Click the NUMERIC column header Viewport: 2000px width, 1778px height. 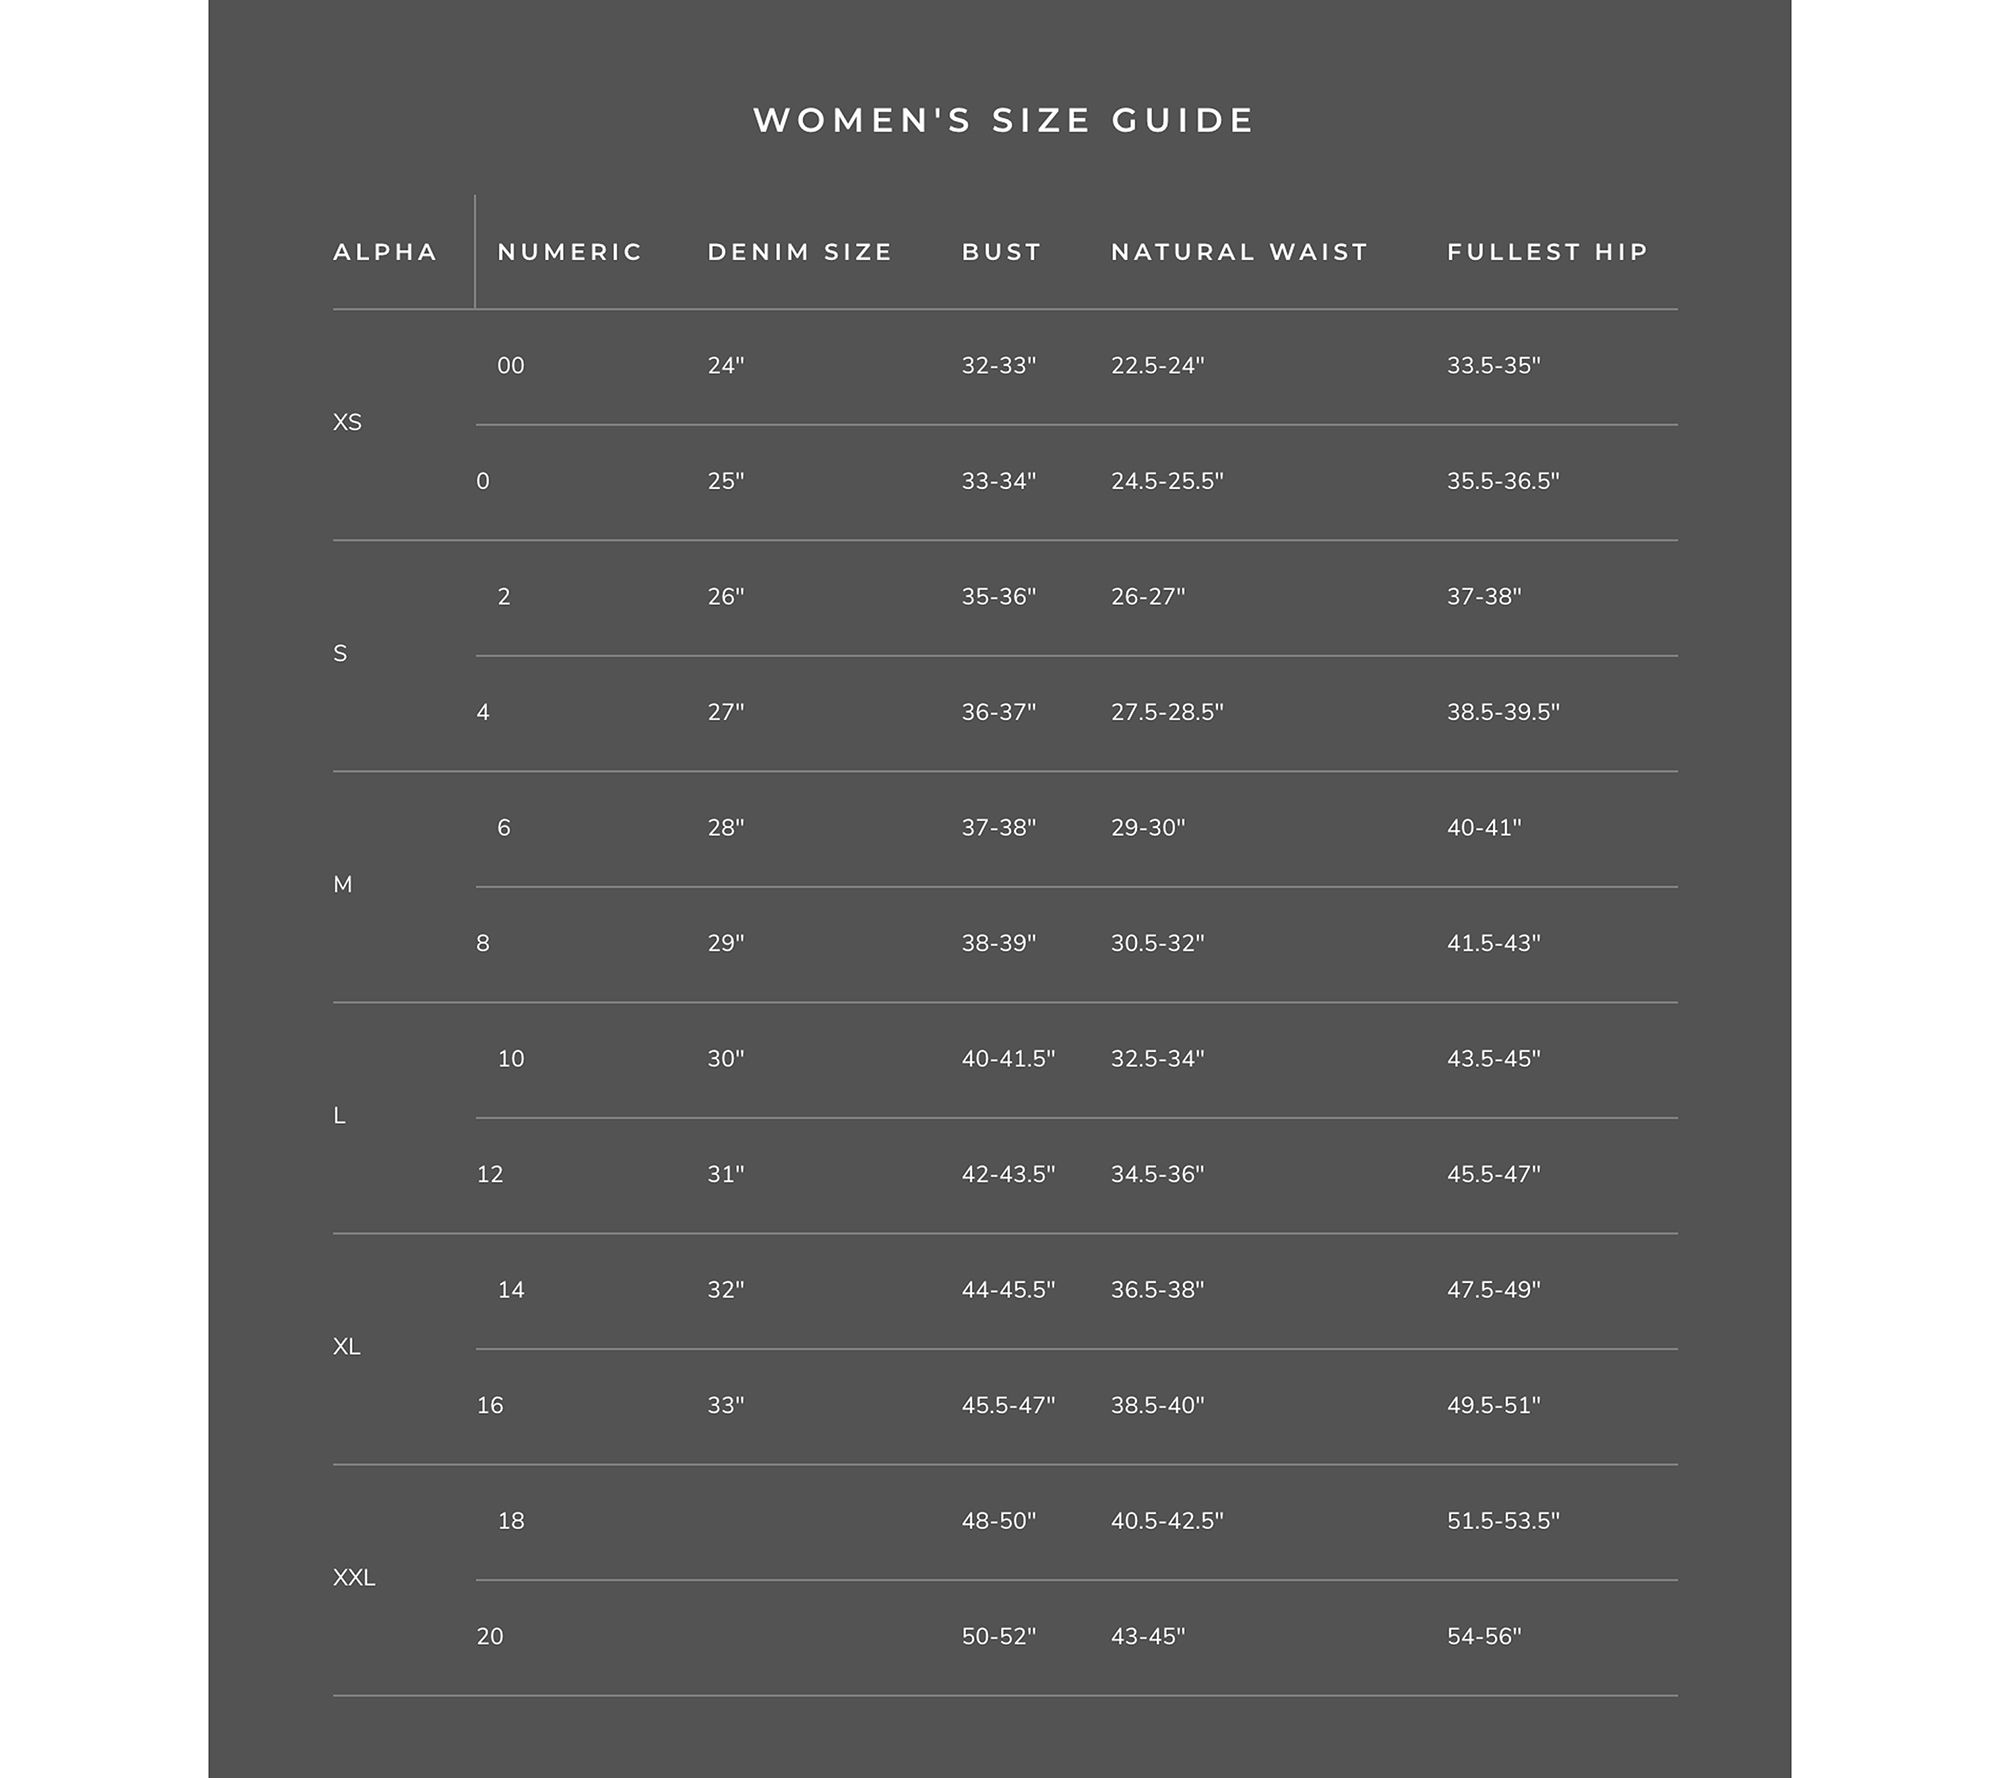(x=570, y=252)
